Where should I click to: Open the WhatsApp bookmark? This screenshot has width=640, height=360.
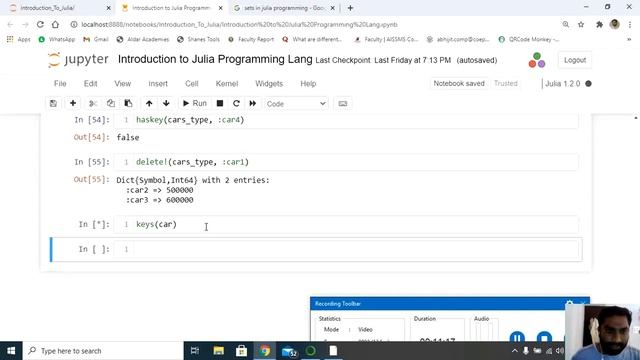click(x=57, y=40)
